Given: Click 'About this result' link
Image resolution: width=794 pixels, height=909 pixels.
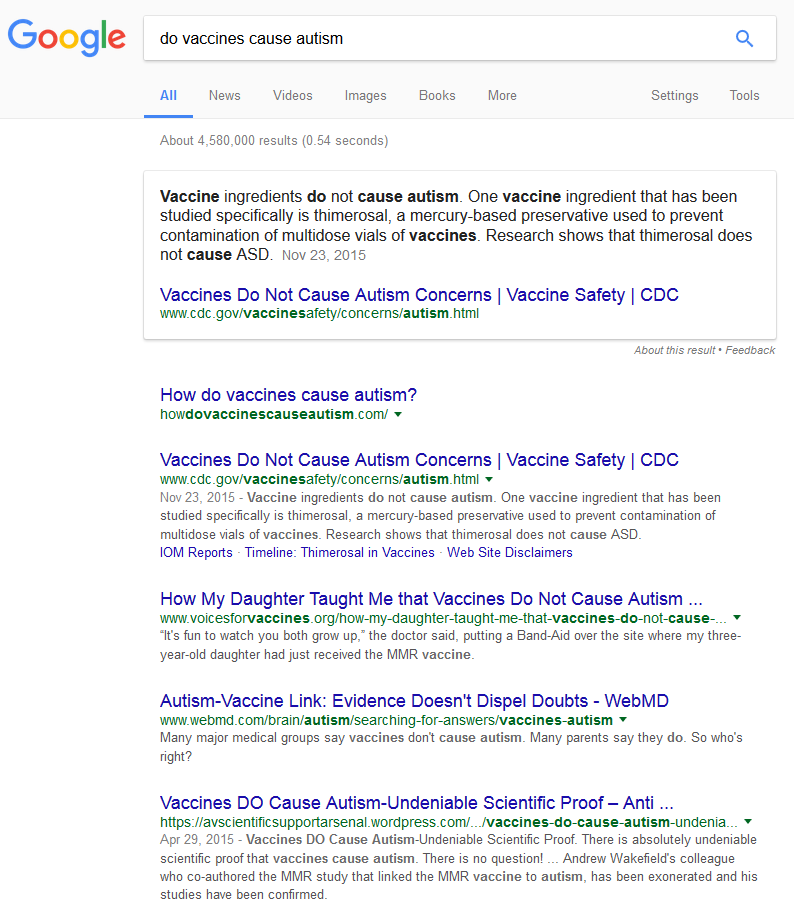Looking at the screenshot, I should (675, 350).
